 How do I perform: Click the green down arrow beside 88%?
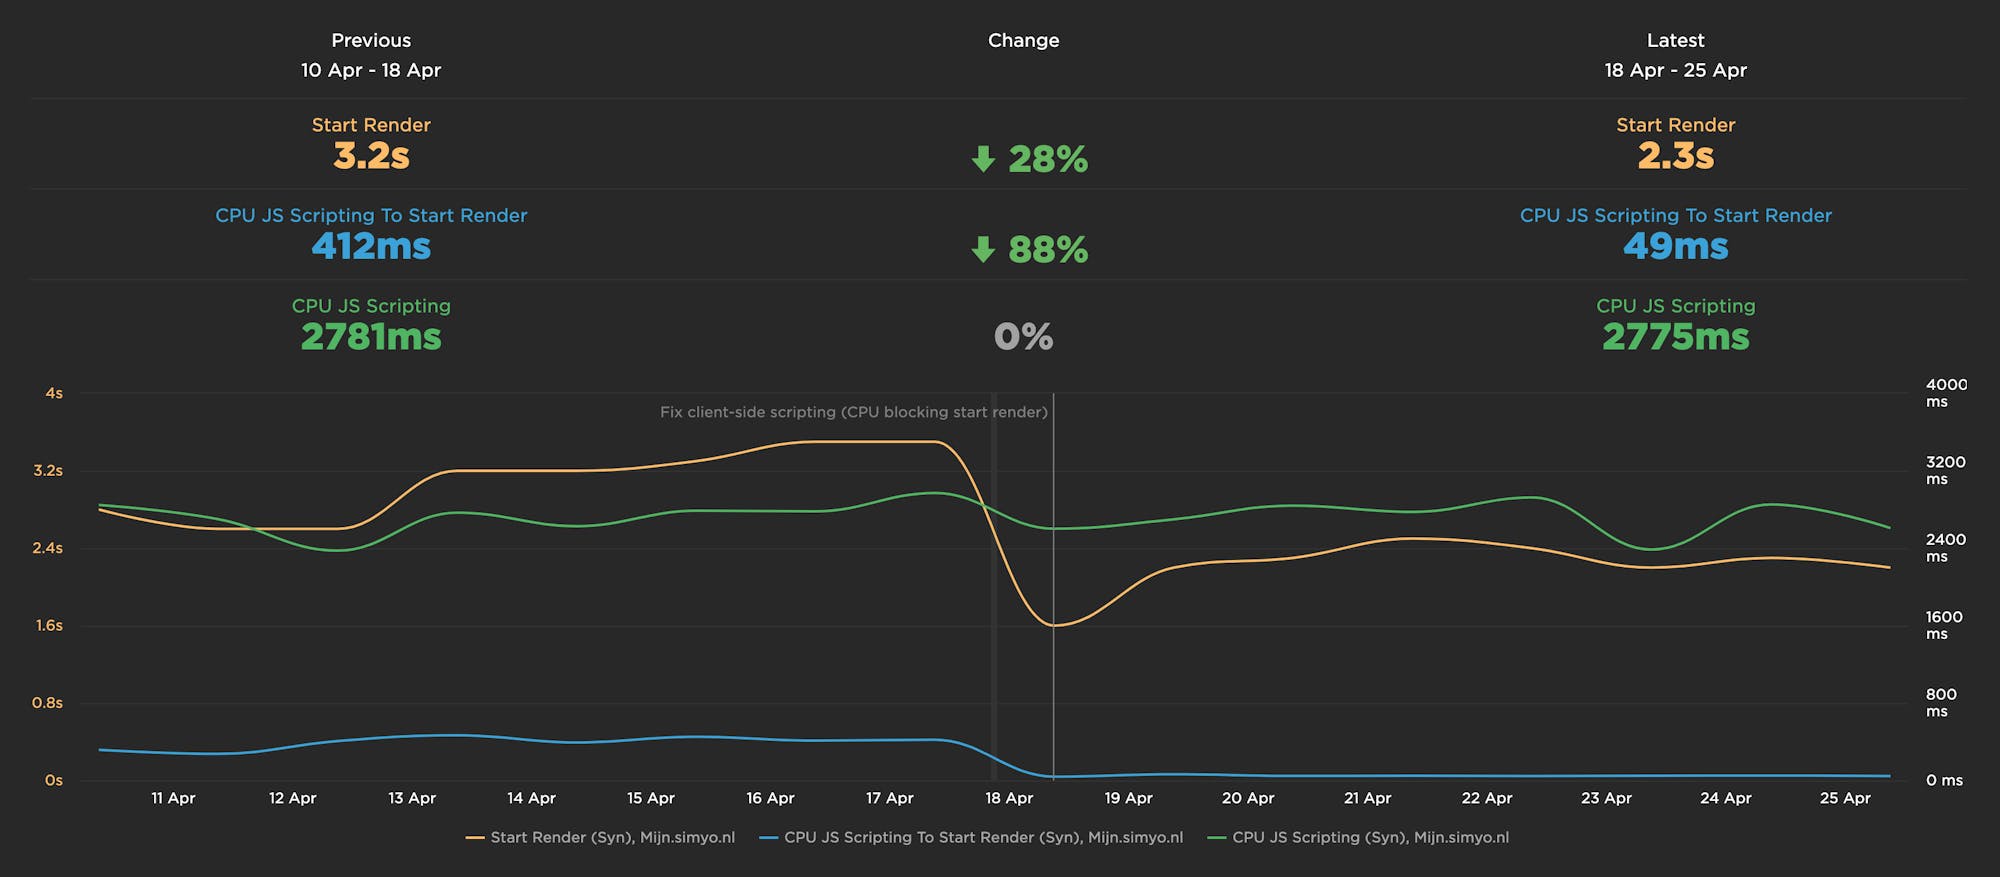click(x=983, y=249)
